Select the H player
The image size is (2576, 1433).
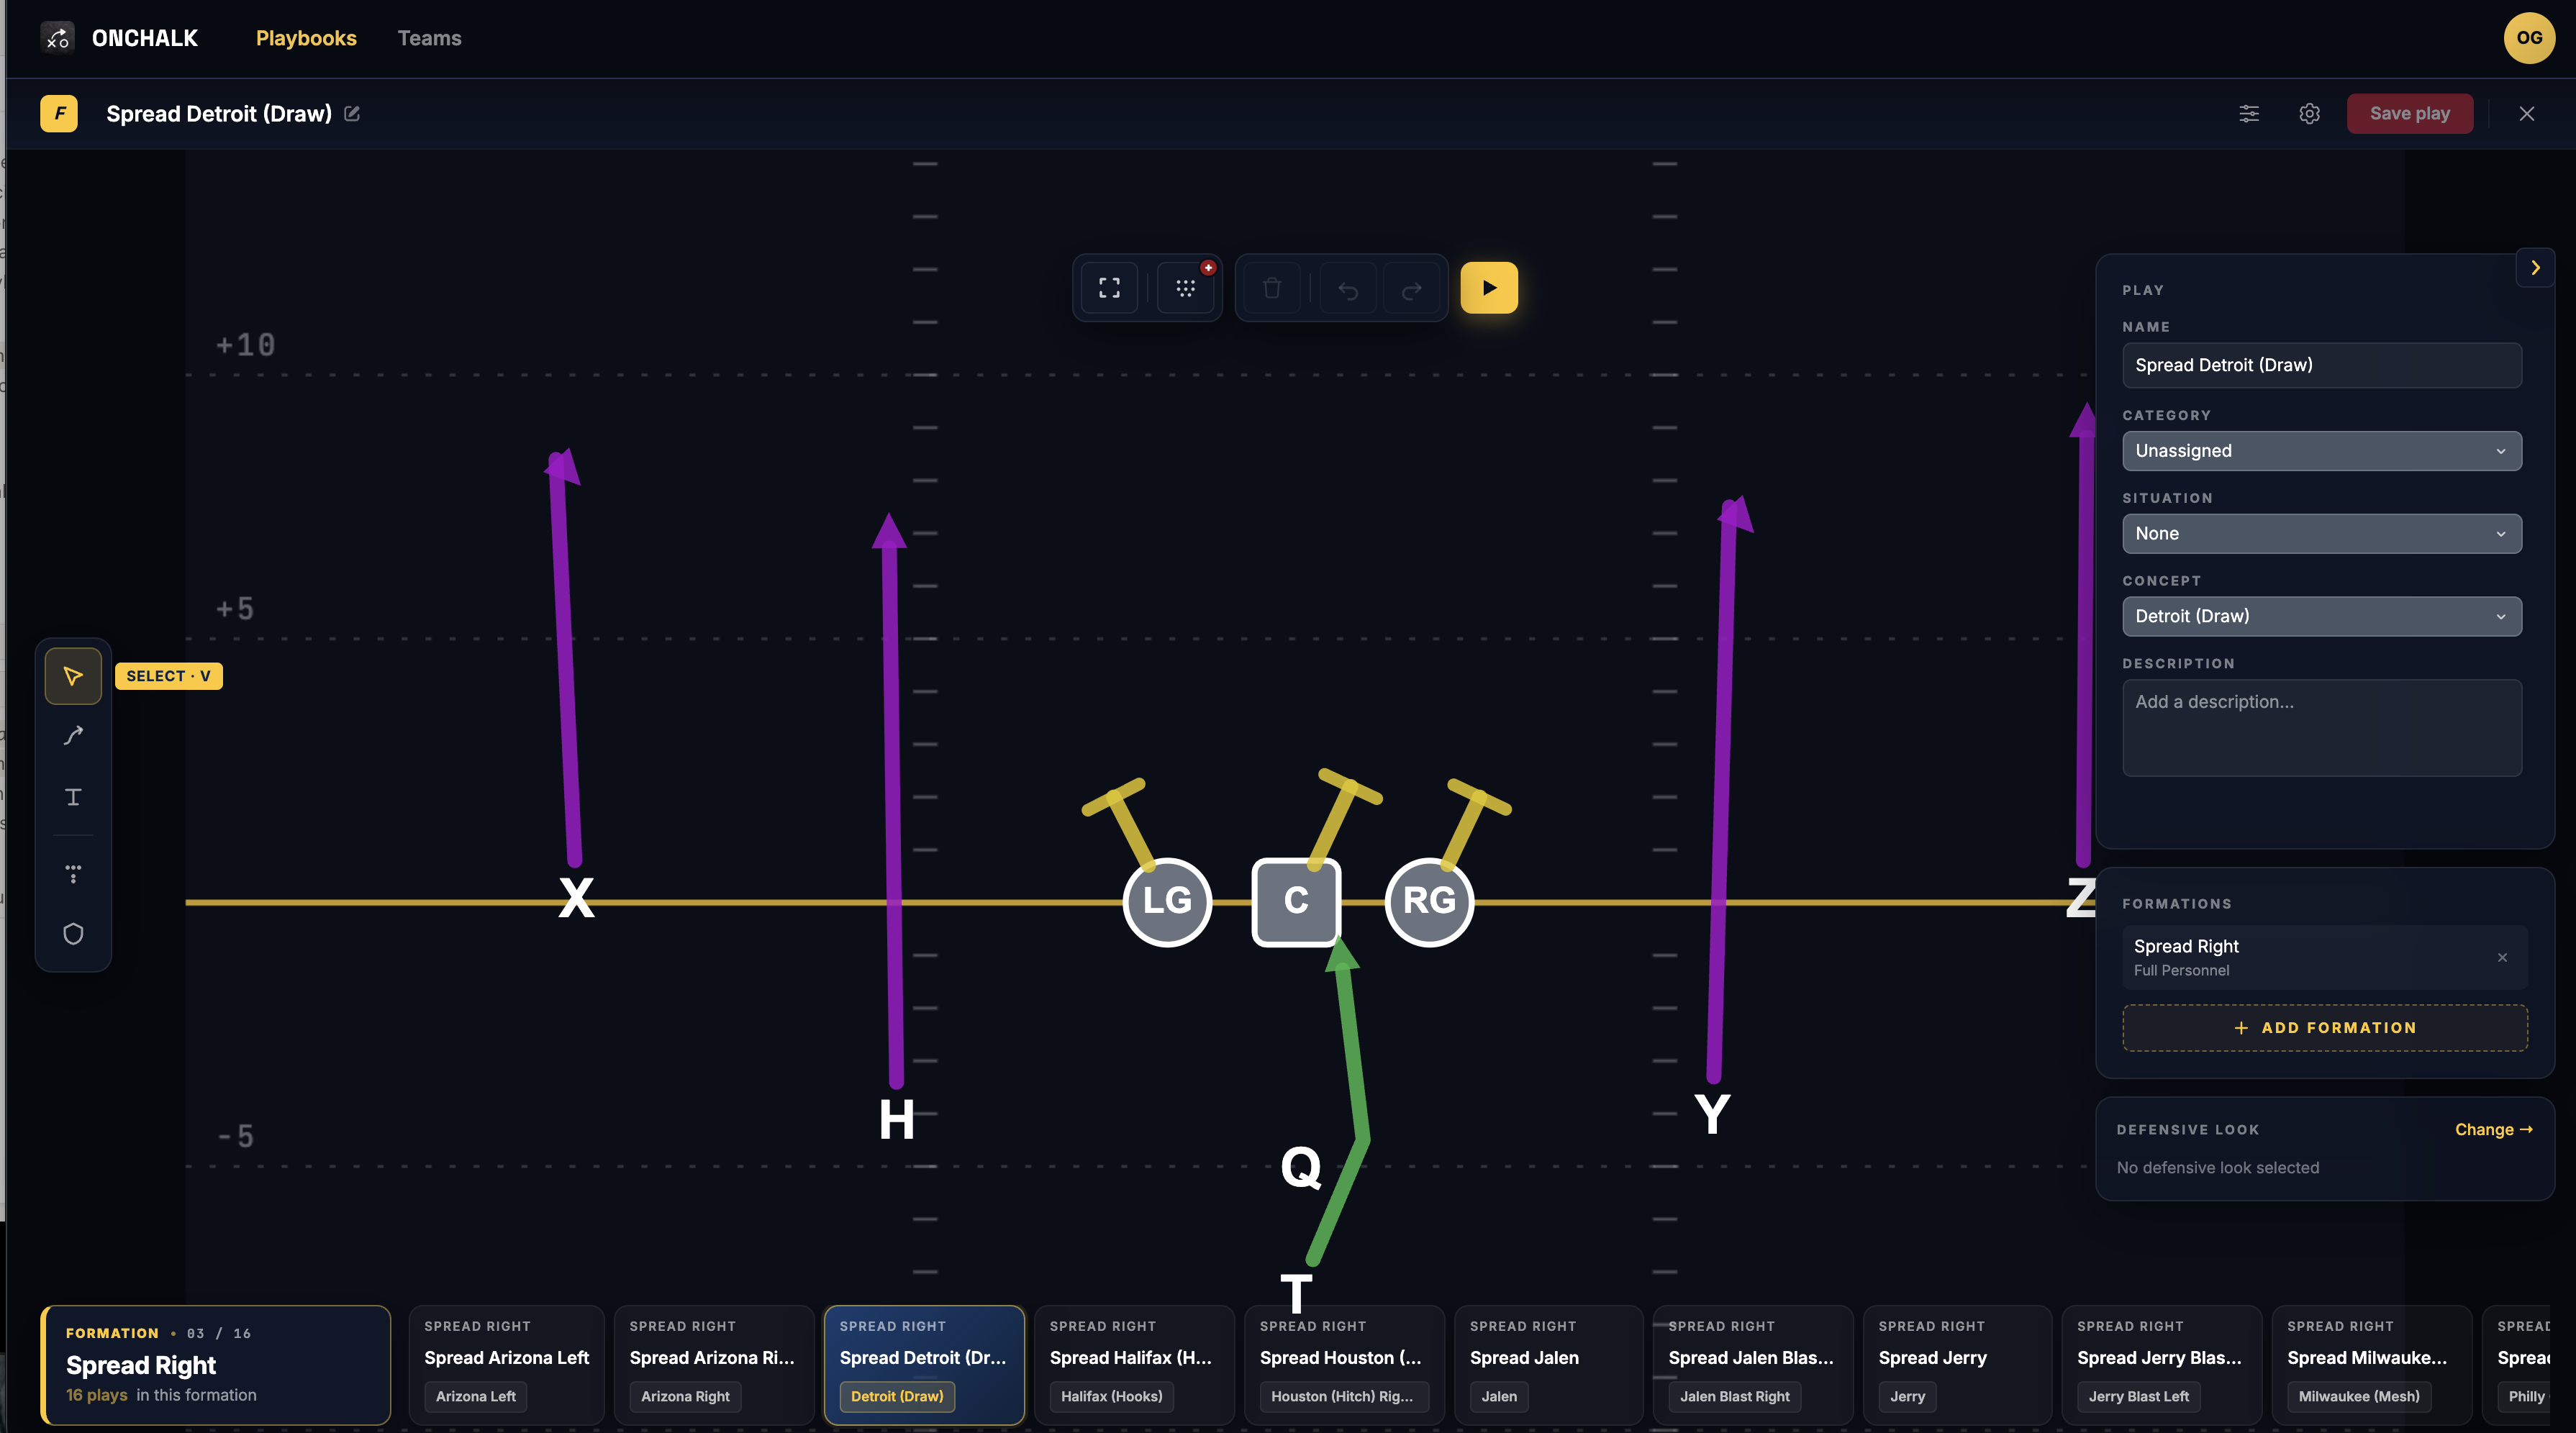(x=896, y=1120)
